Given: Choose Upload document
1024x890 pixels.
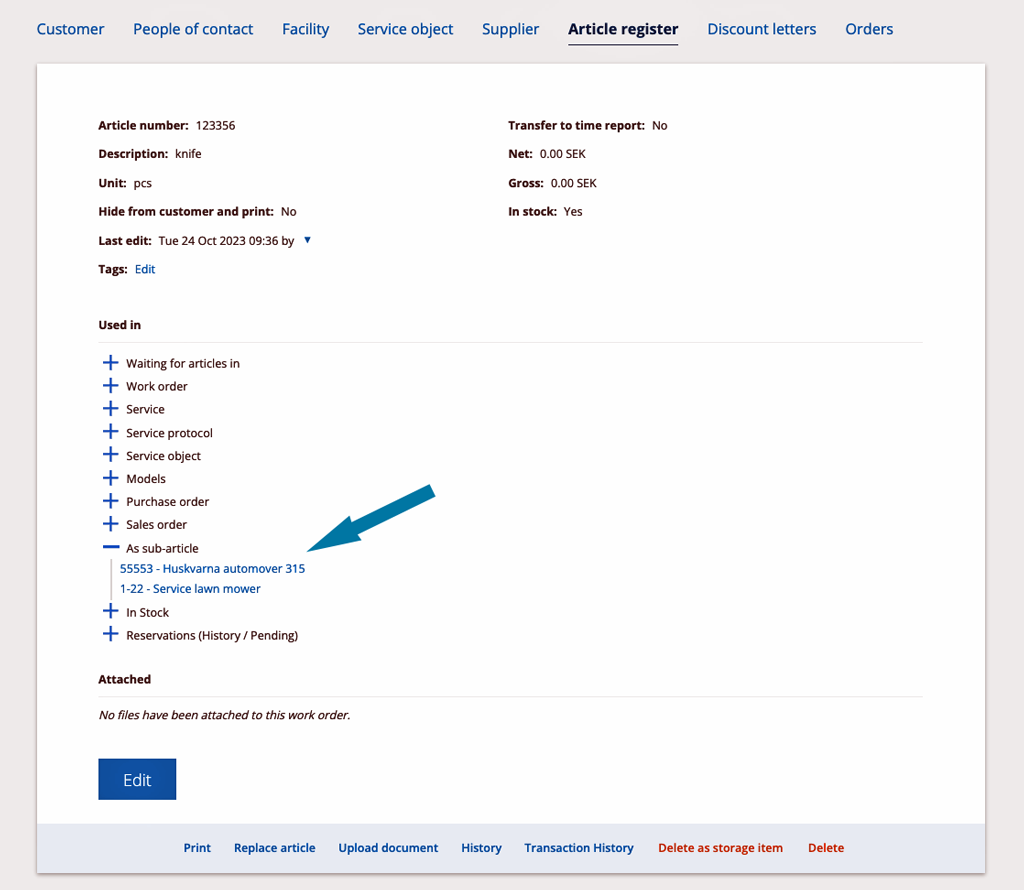Looking at the screenshot, I should pos(388,848).
